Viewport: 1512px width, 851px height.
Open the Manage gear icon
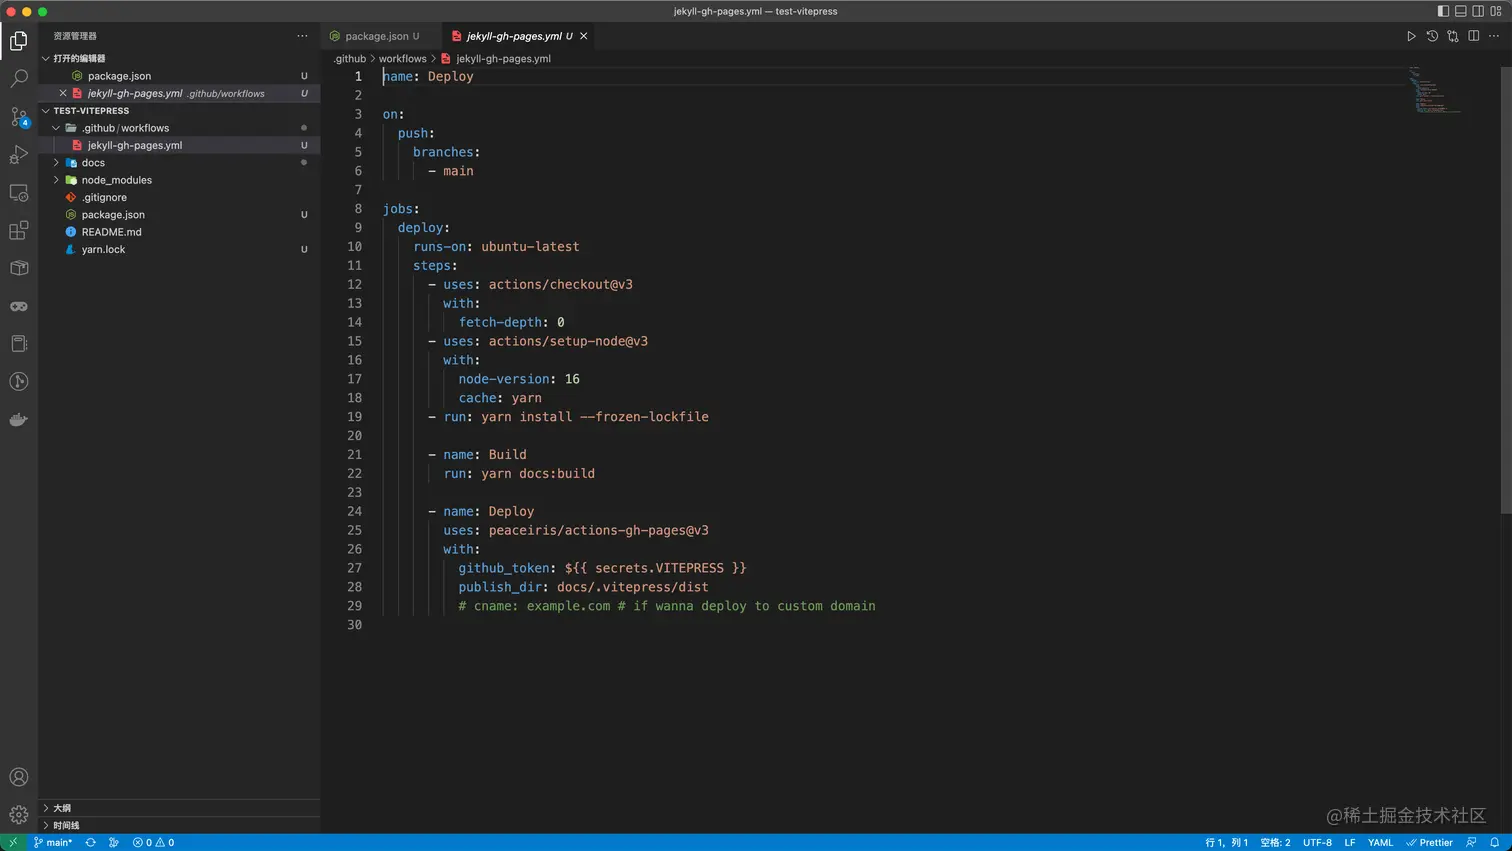(x=18, y=814)
